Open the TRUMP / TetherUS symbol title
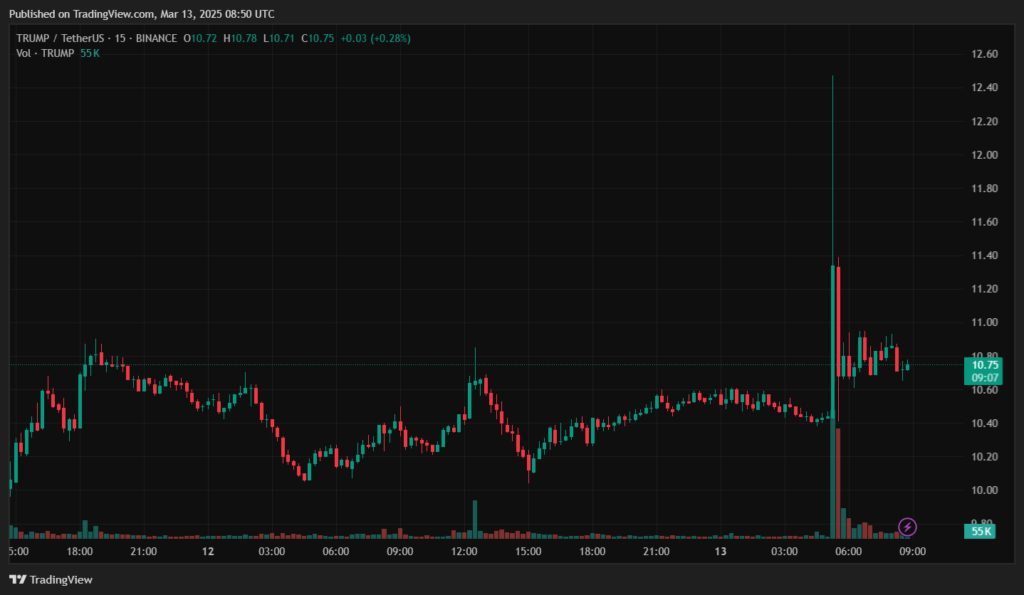Image resolution: width=1024 pixels, height=595 pixels. click(62, 38)
